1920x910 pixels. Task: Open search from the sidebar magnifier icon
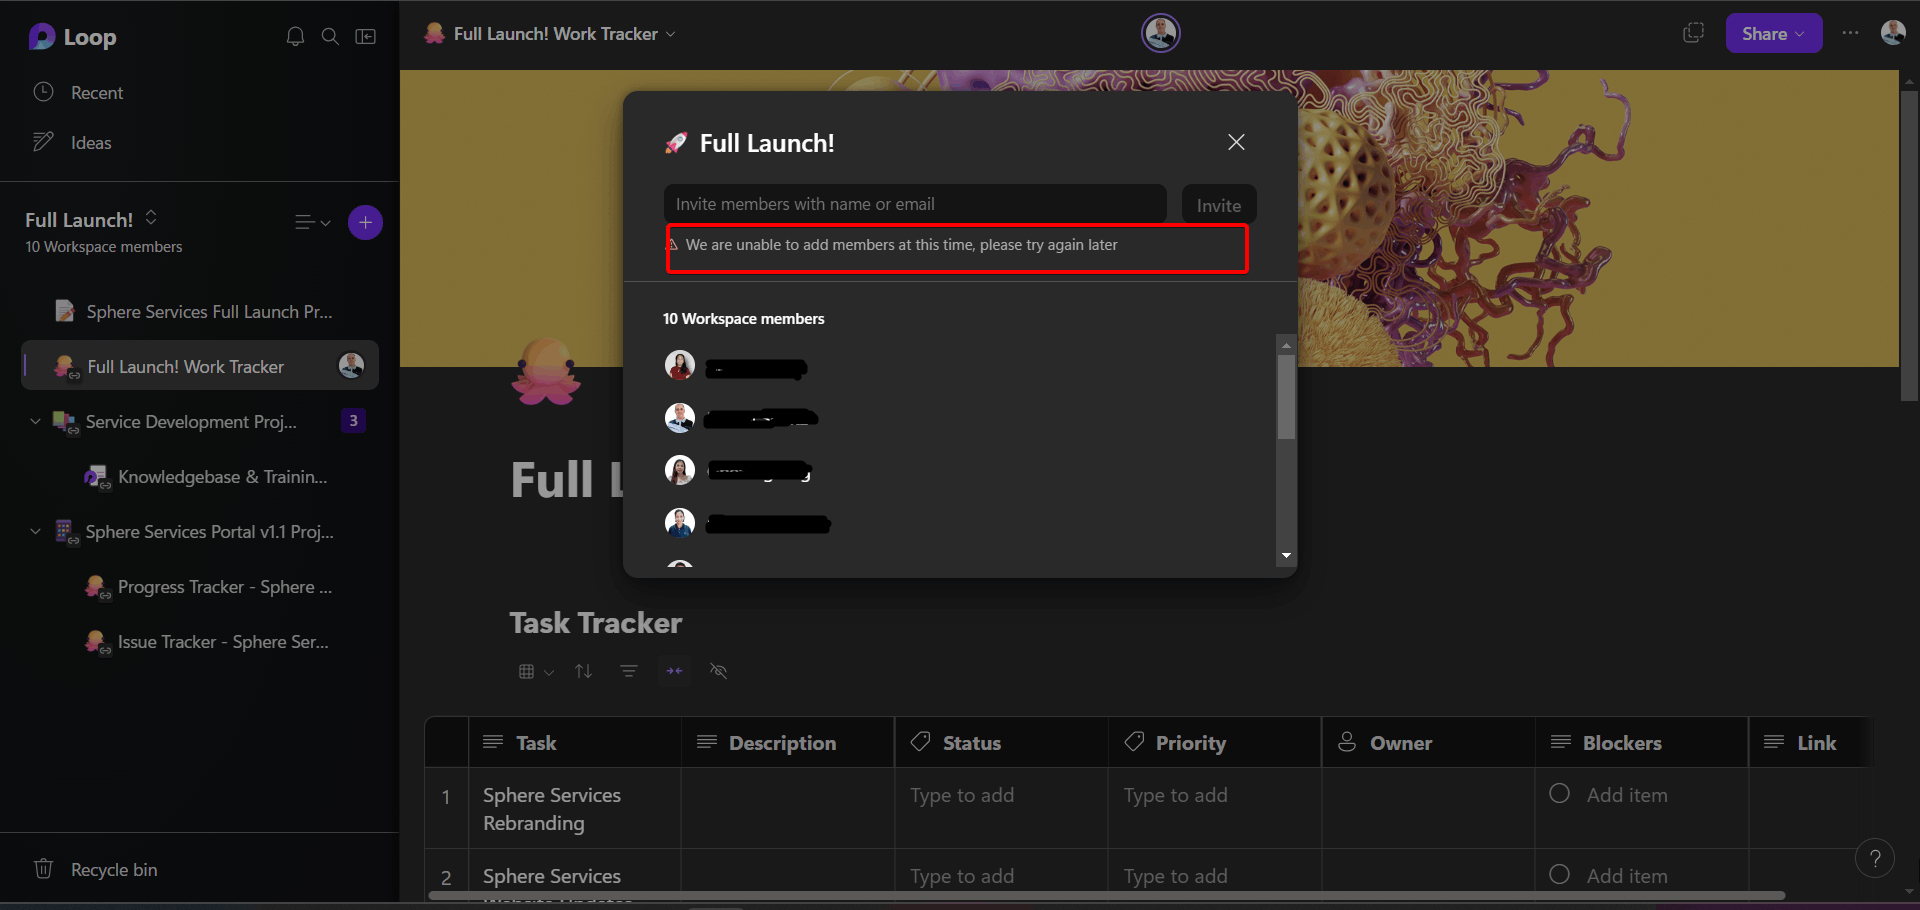pyautogui.click(x=330, y=37)
